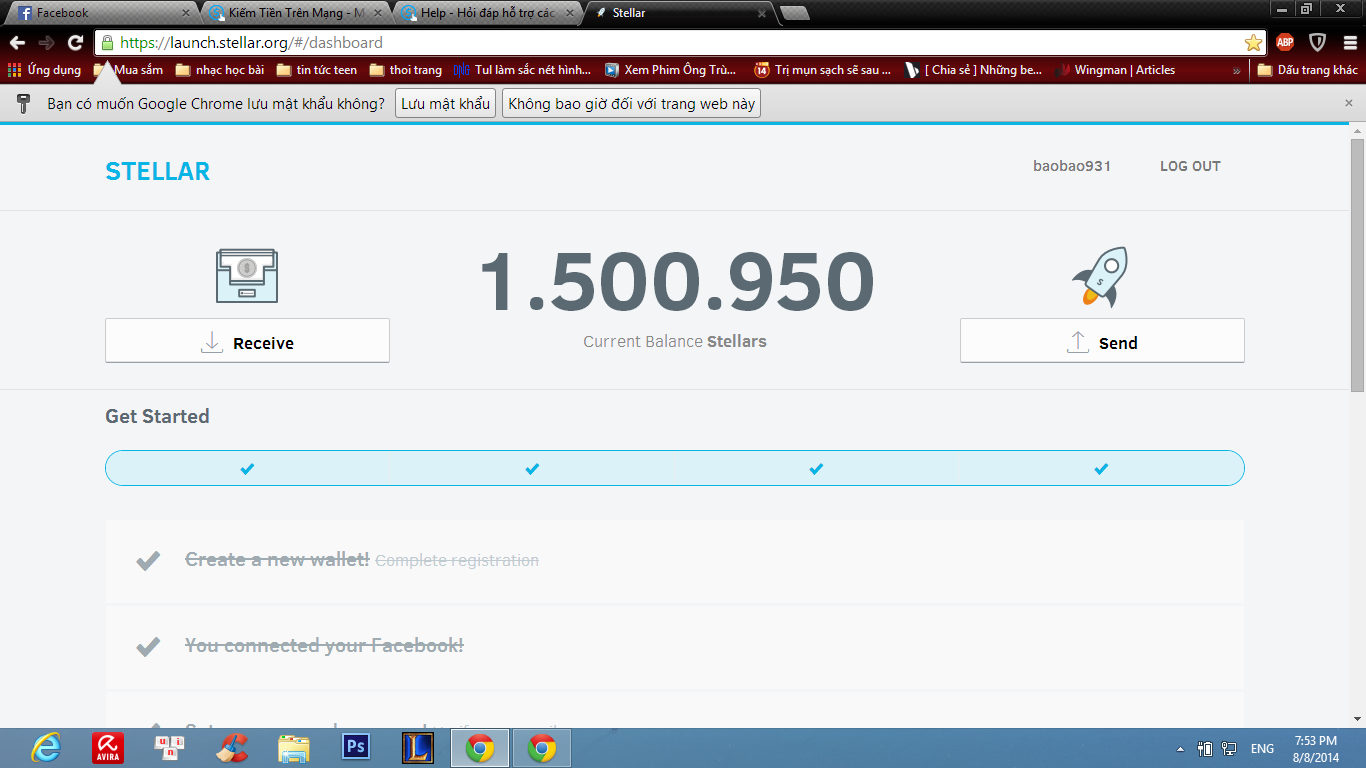1366x768 pixels.
Task: Click the key icon in the password bar
Action: (x=24, y=104)
